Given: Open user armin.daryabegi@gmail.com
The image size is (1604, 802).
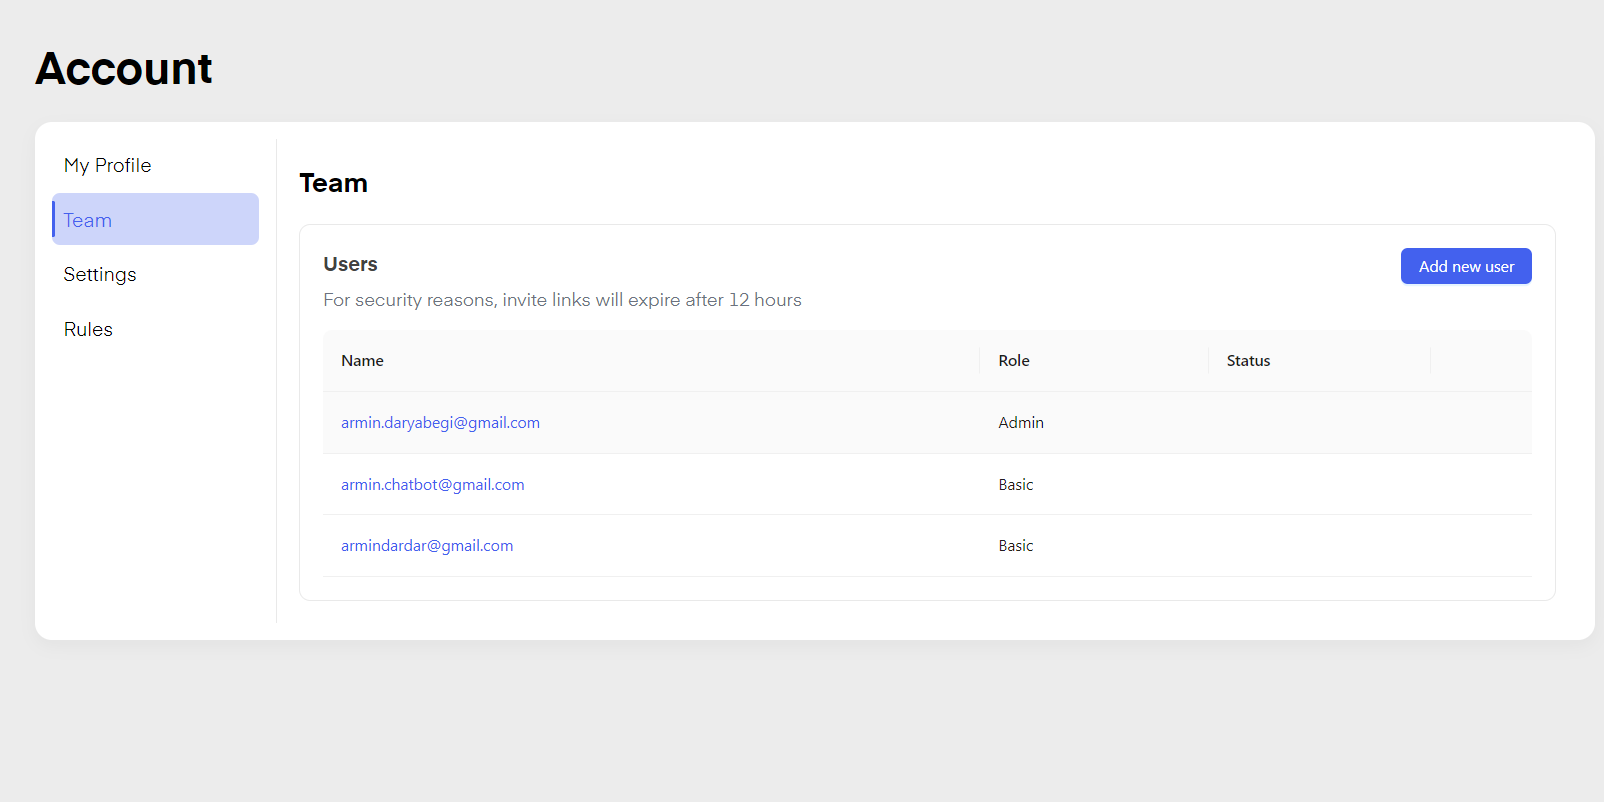Looking at the screenshot, I should tap(440, 423).
